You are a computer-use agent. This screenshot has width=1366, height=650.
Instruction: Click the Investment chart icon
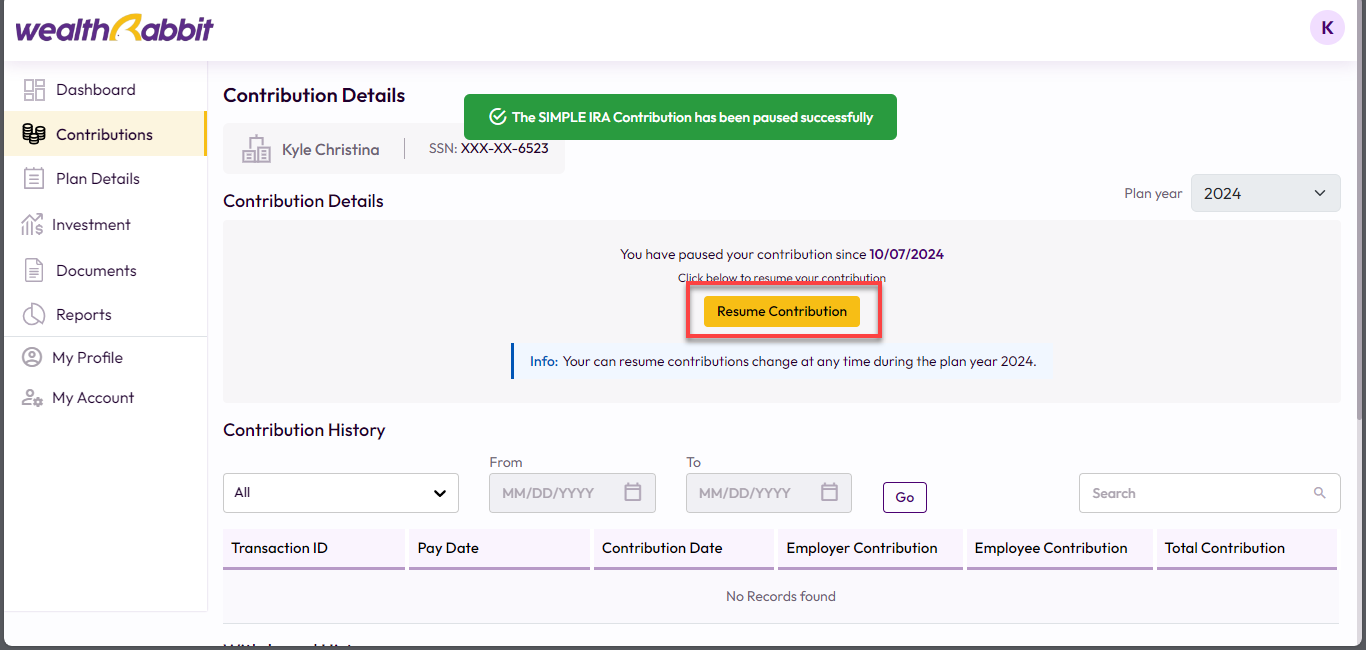(x=32, y=225)
